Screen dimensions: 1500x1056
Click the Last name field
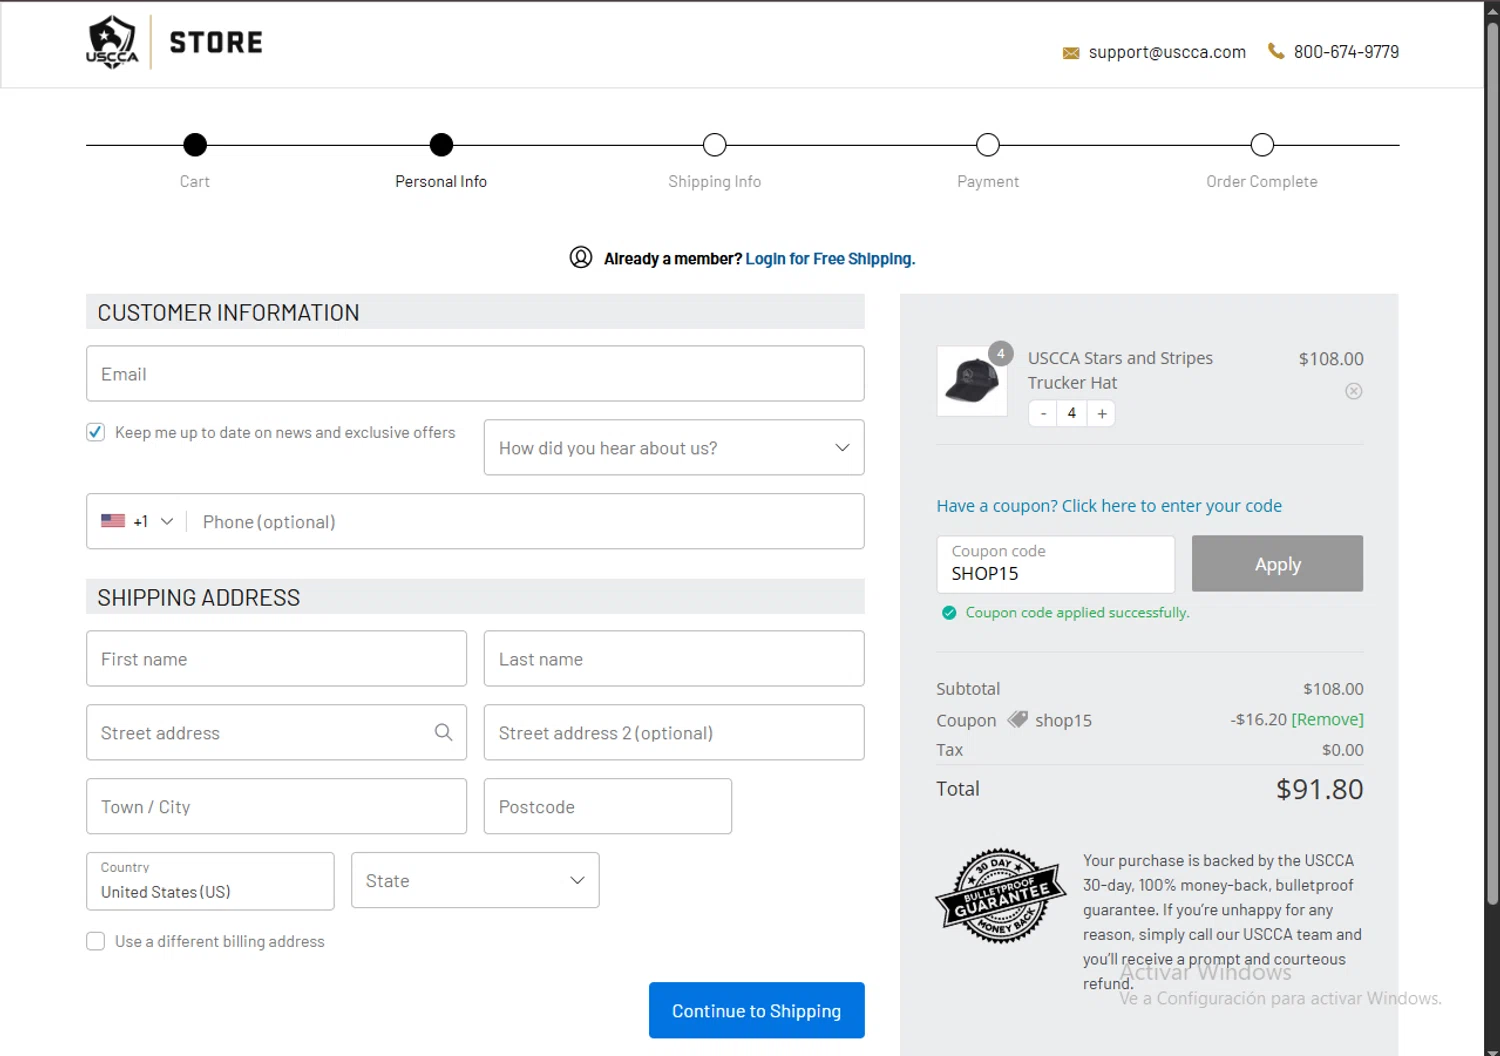pos(674,658)
